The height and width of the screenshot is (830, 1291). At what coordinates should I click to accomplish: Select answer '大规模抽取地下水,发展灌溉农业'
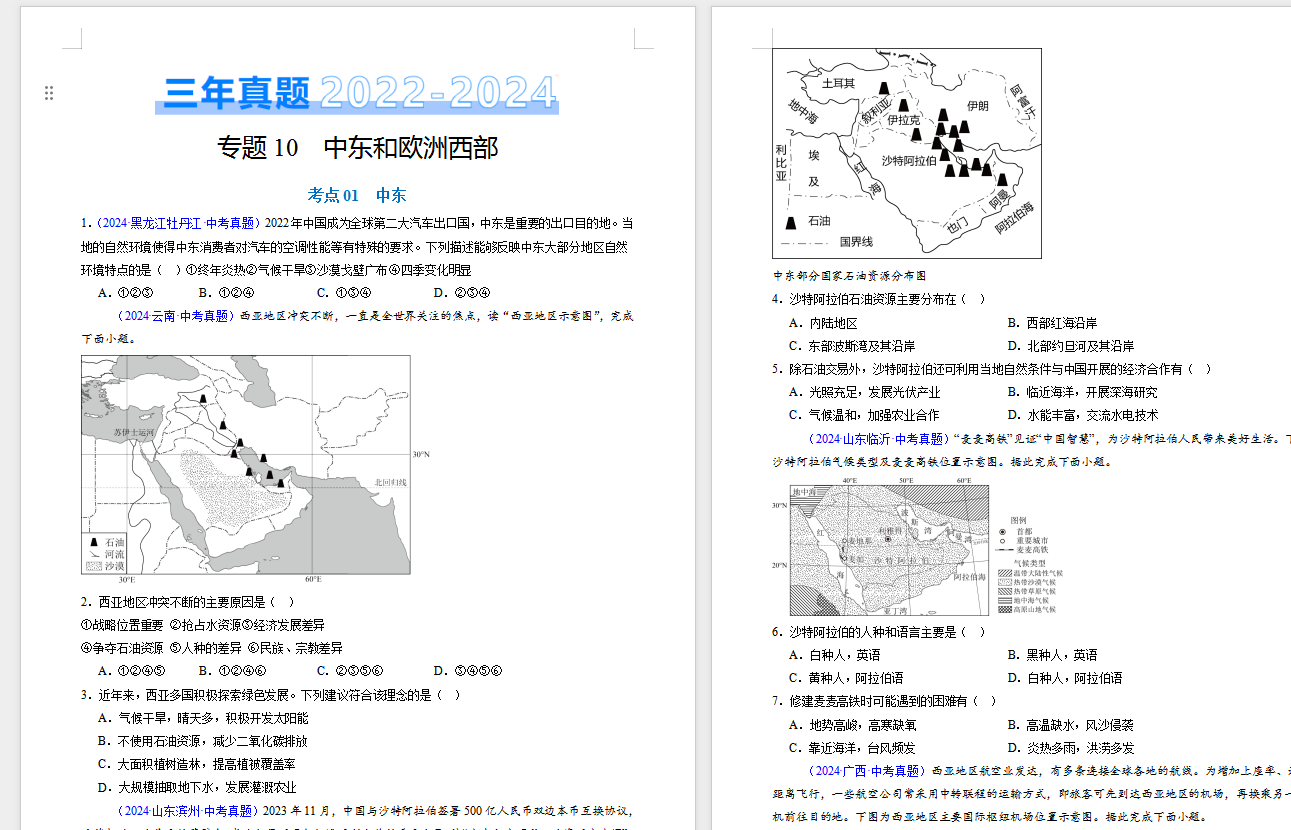[x=197, y=787]
